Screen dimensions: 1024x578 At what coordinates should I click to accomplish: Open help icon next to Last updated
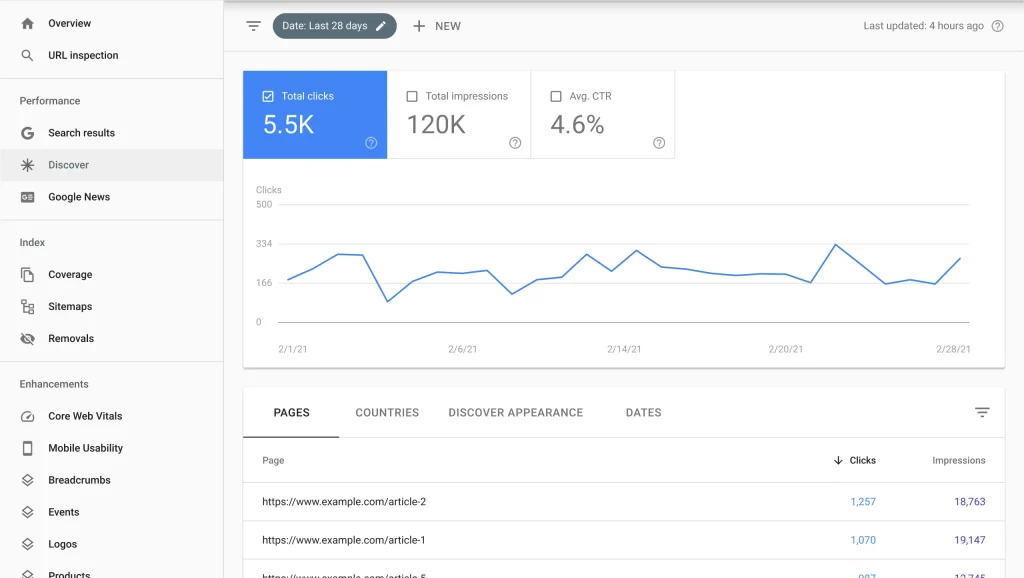coord(997,26)
